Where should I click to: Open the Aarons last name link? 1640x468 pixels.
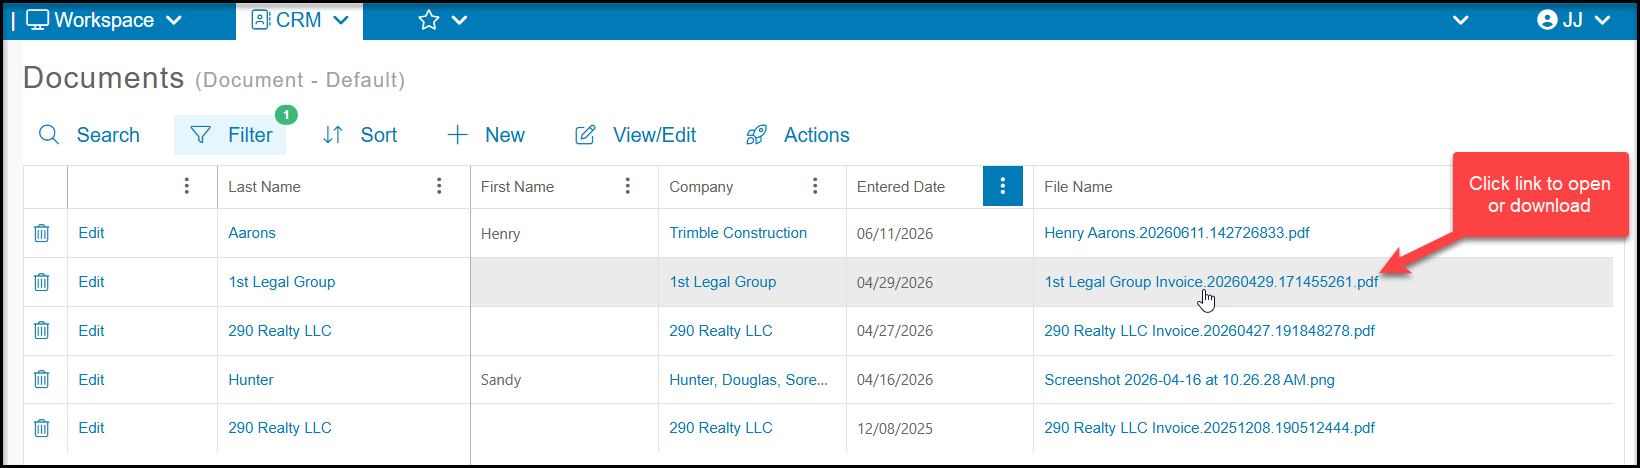tap(252, 233)
